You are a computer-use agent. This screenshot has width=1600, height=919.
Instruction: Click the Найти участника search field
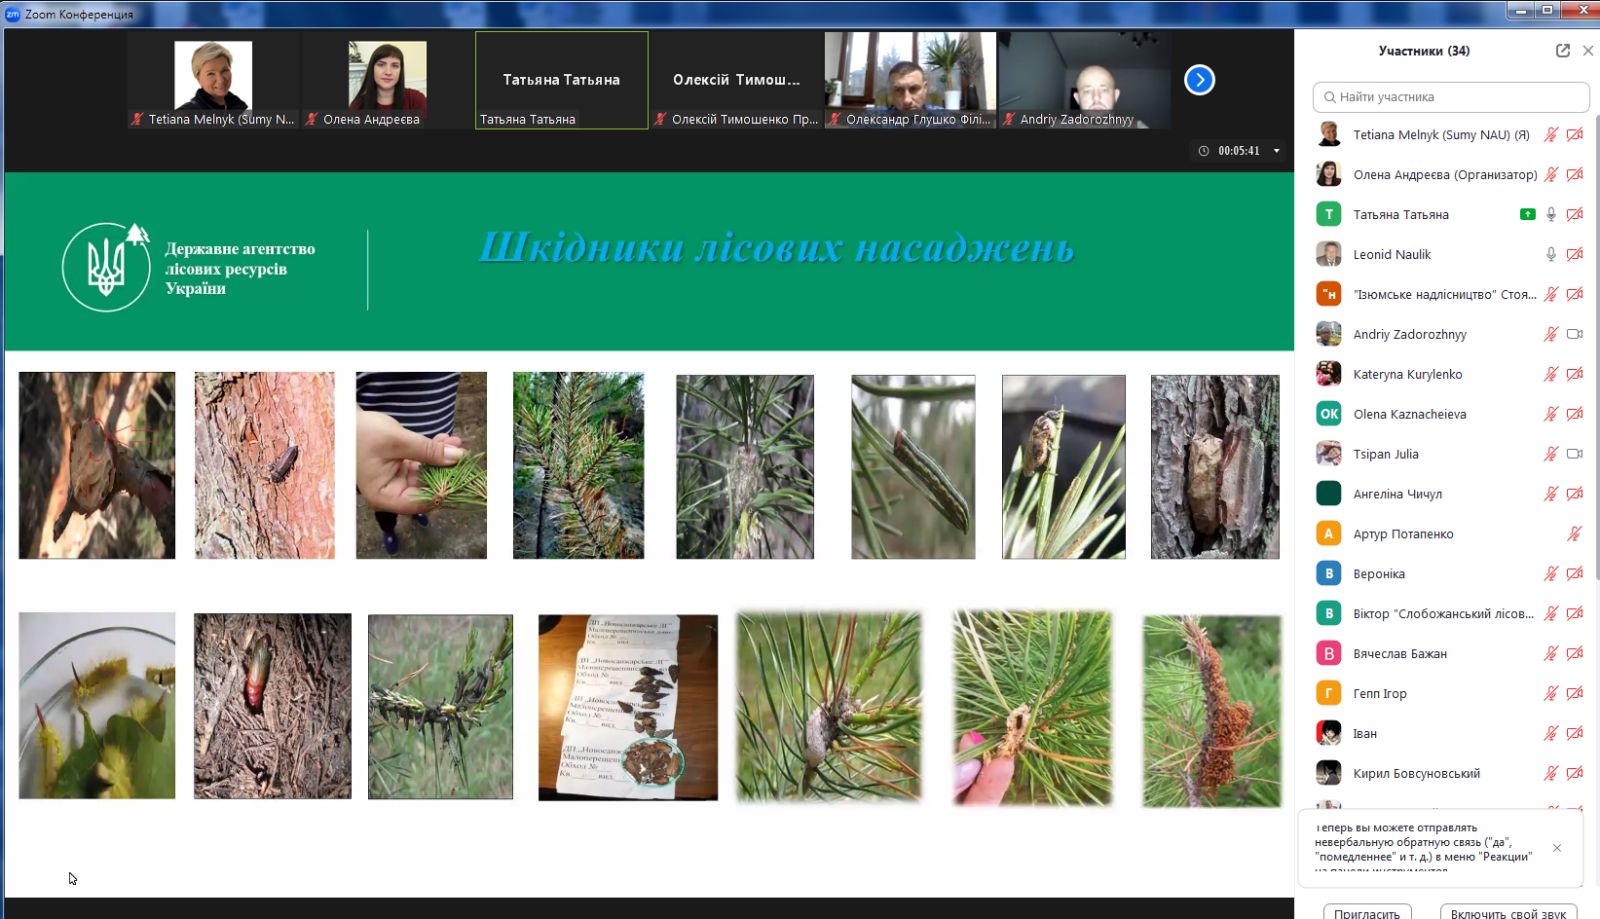tap(1450, 97)
